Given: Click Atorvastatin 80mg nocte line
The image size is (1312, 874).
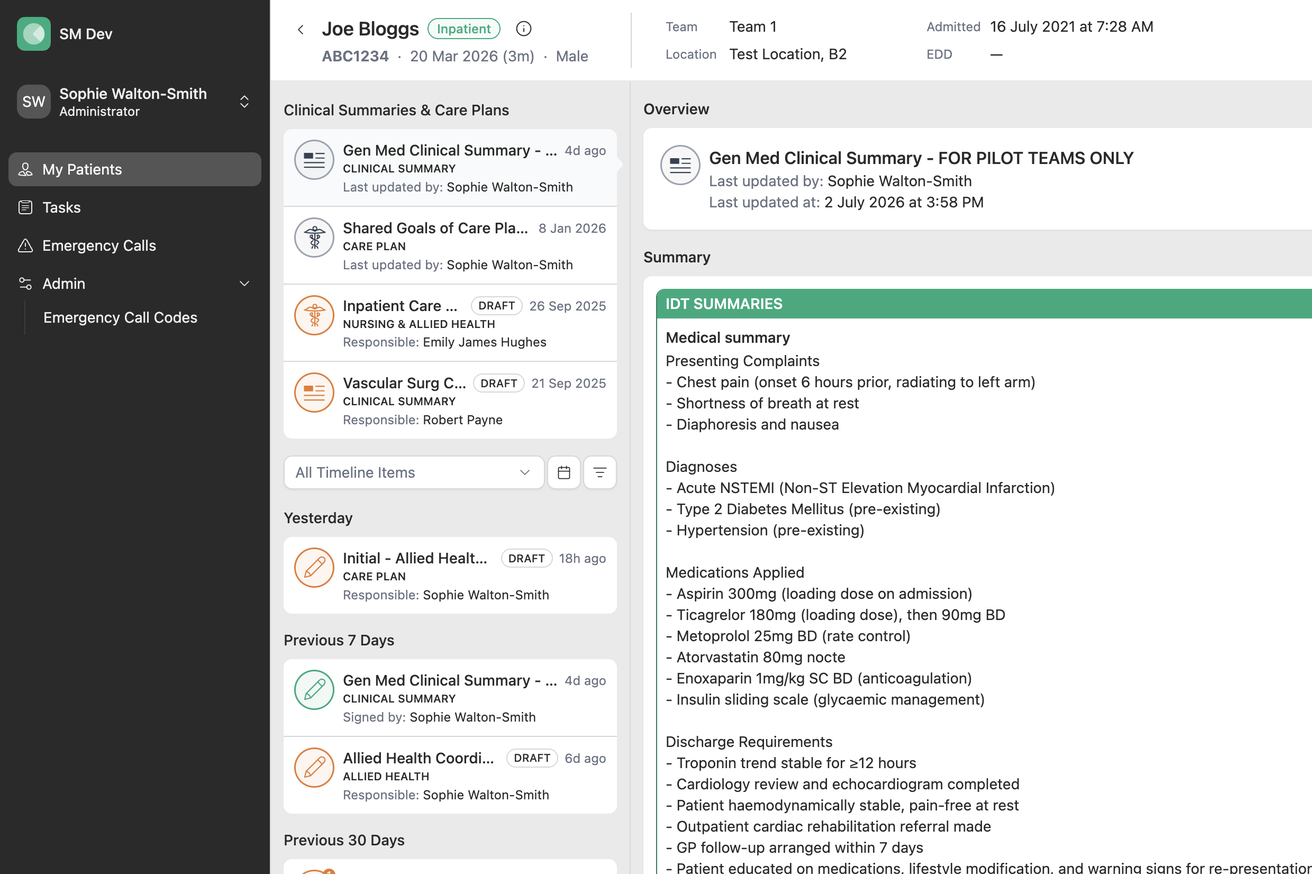Looking at the screenshot, I should click(755, 657).
